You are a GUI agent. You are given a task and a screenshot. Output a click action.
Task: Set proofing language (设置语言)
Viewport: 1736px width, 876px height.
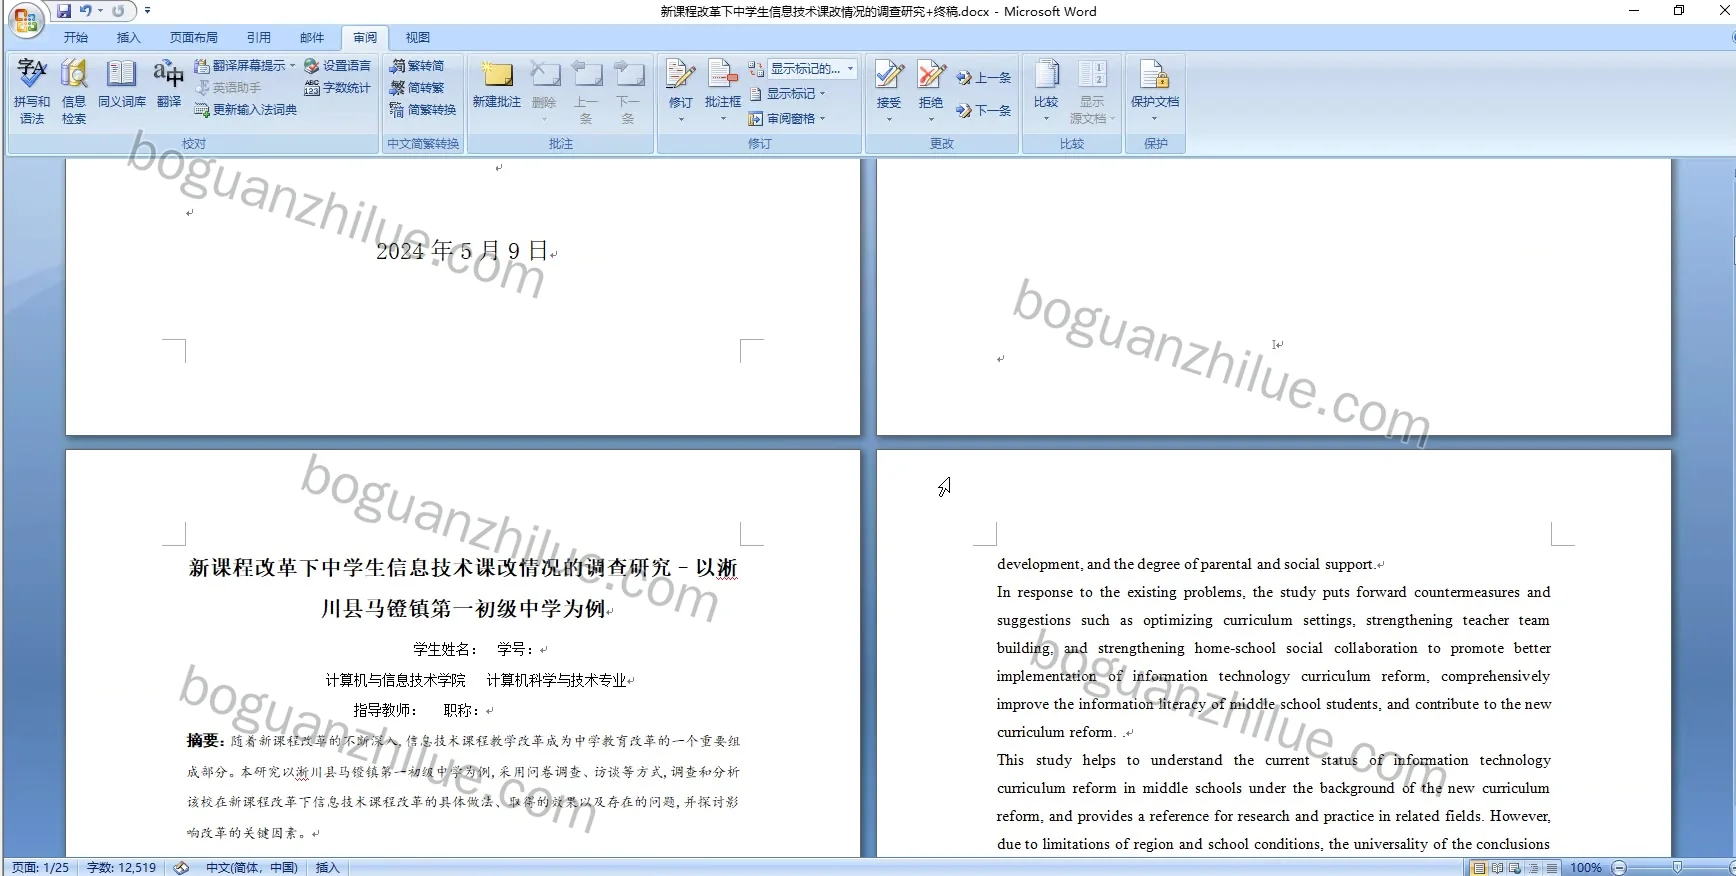point(337,66)
